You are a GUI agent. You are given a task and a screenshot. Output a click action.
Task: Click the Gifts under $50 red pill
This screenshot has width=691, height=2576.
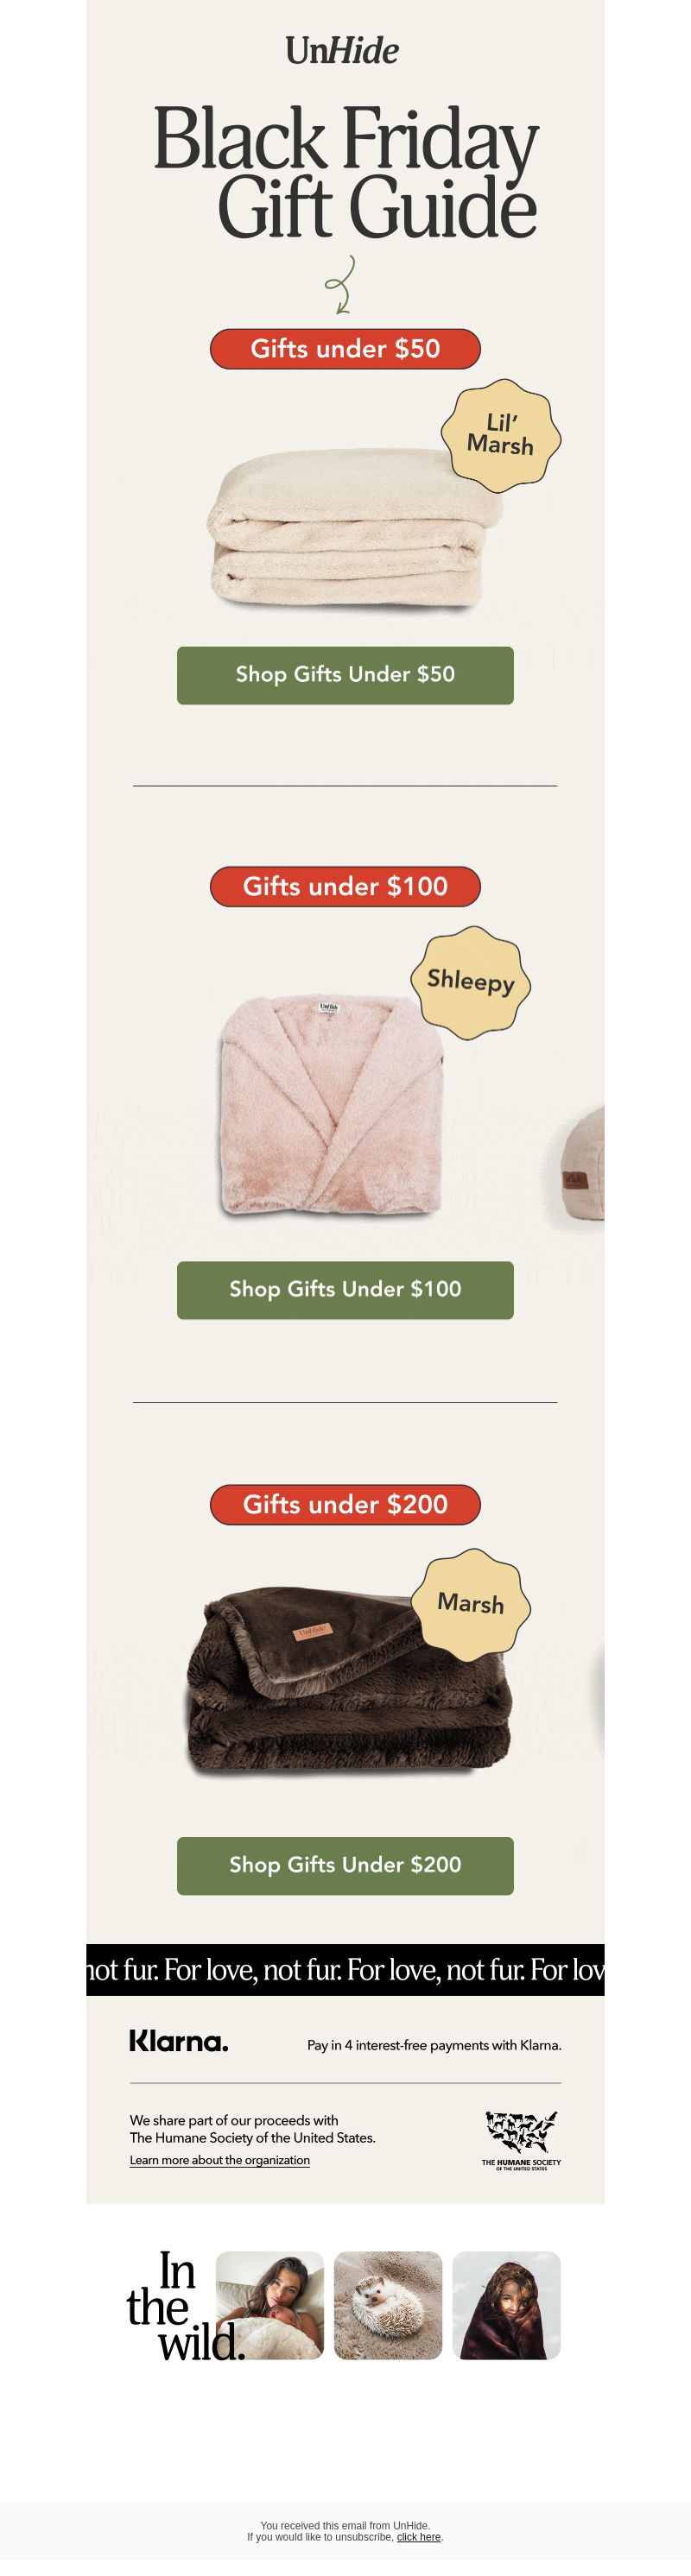[345, 349]
